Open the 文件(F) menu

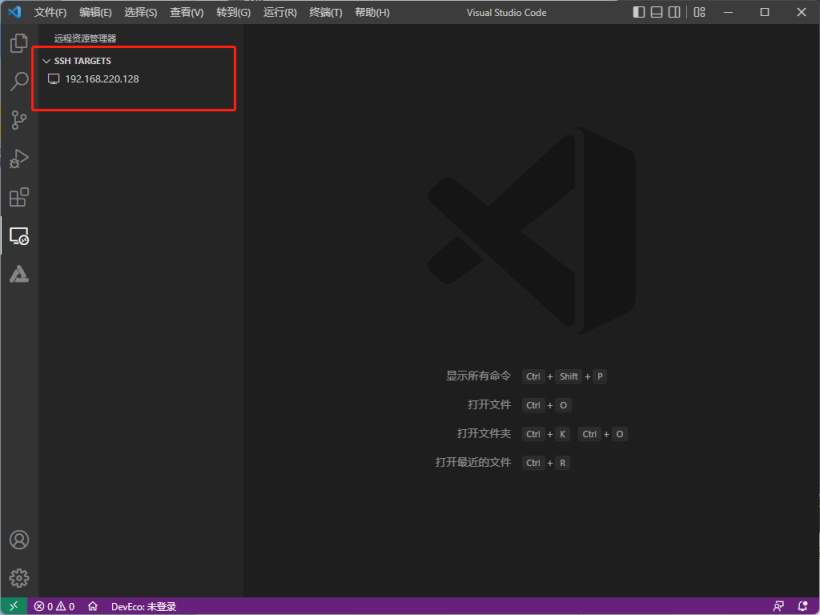50,13
